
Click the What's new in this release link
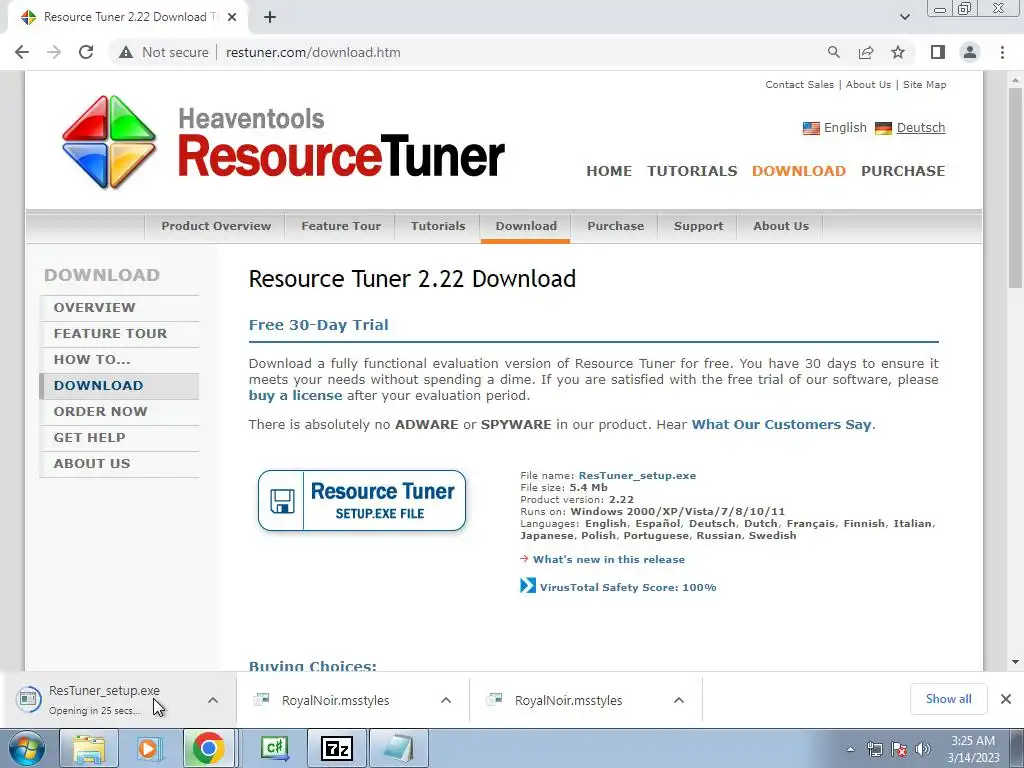click(x=609, y=560)
